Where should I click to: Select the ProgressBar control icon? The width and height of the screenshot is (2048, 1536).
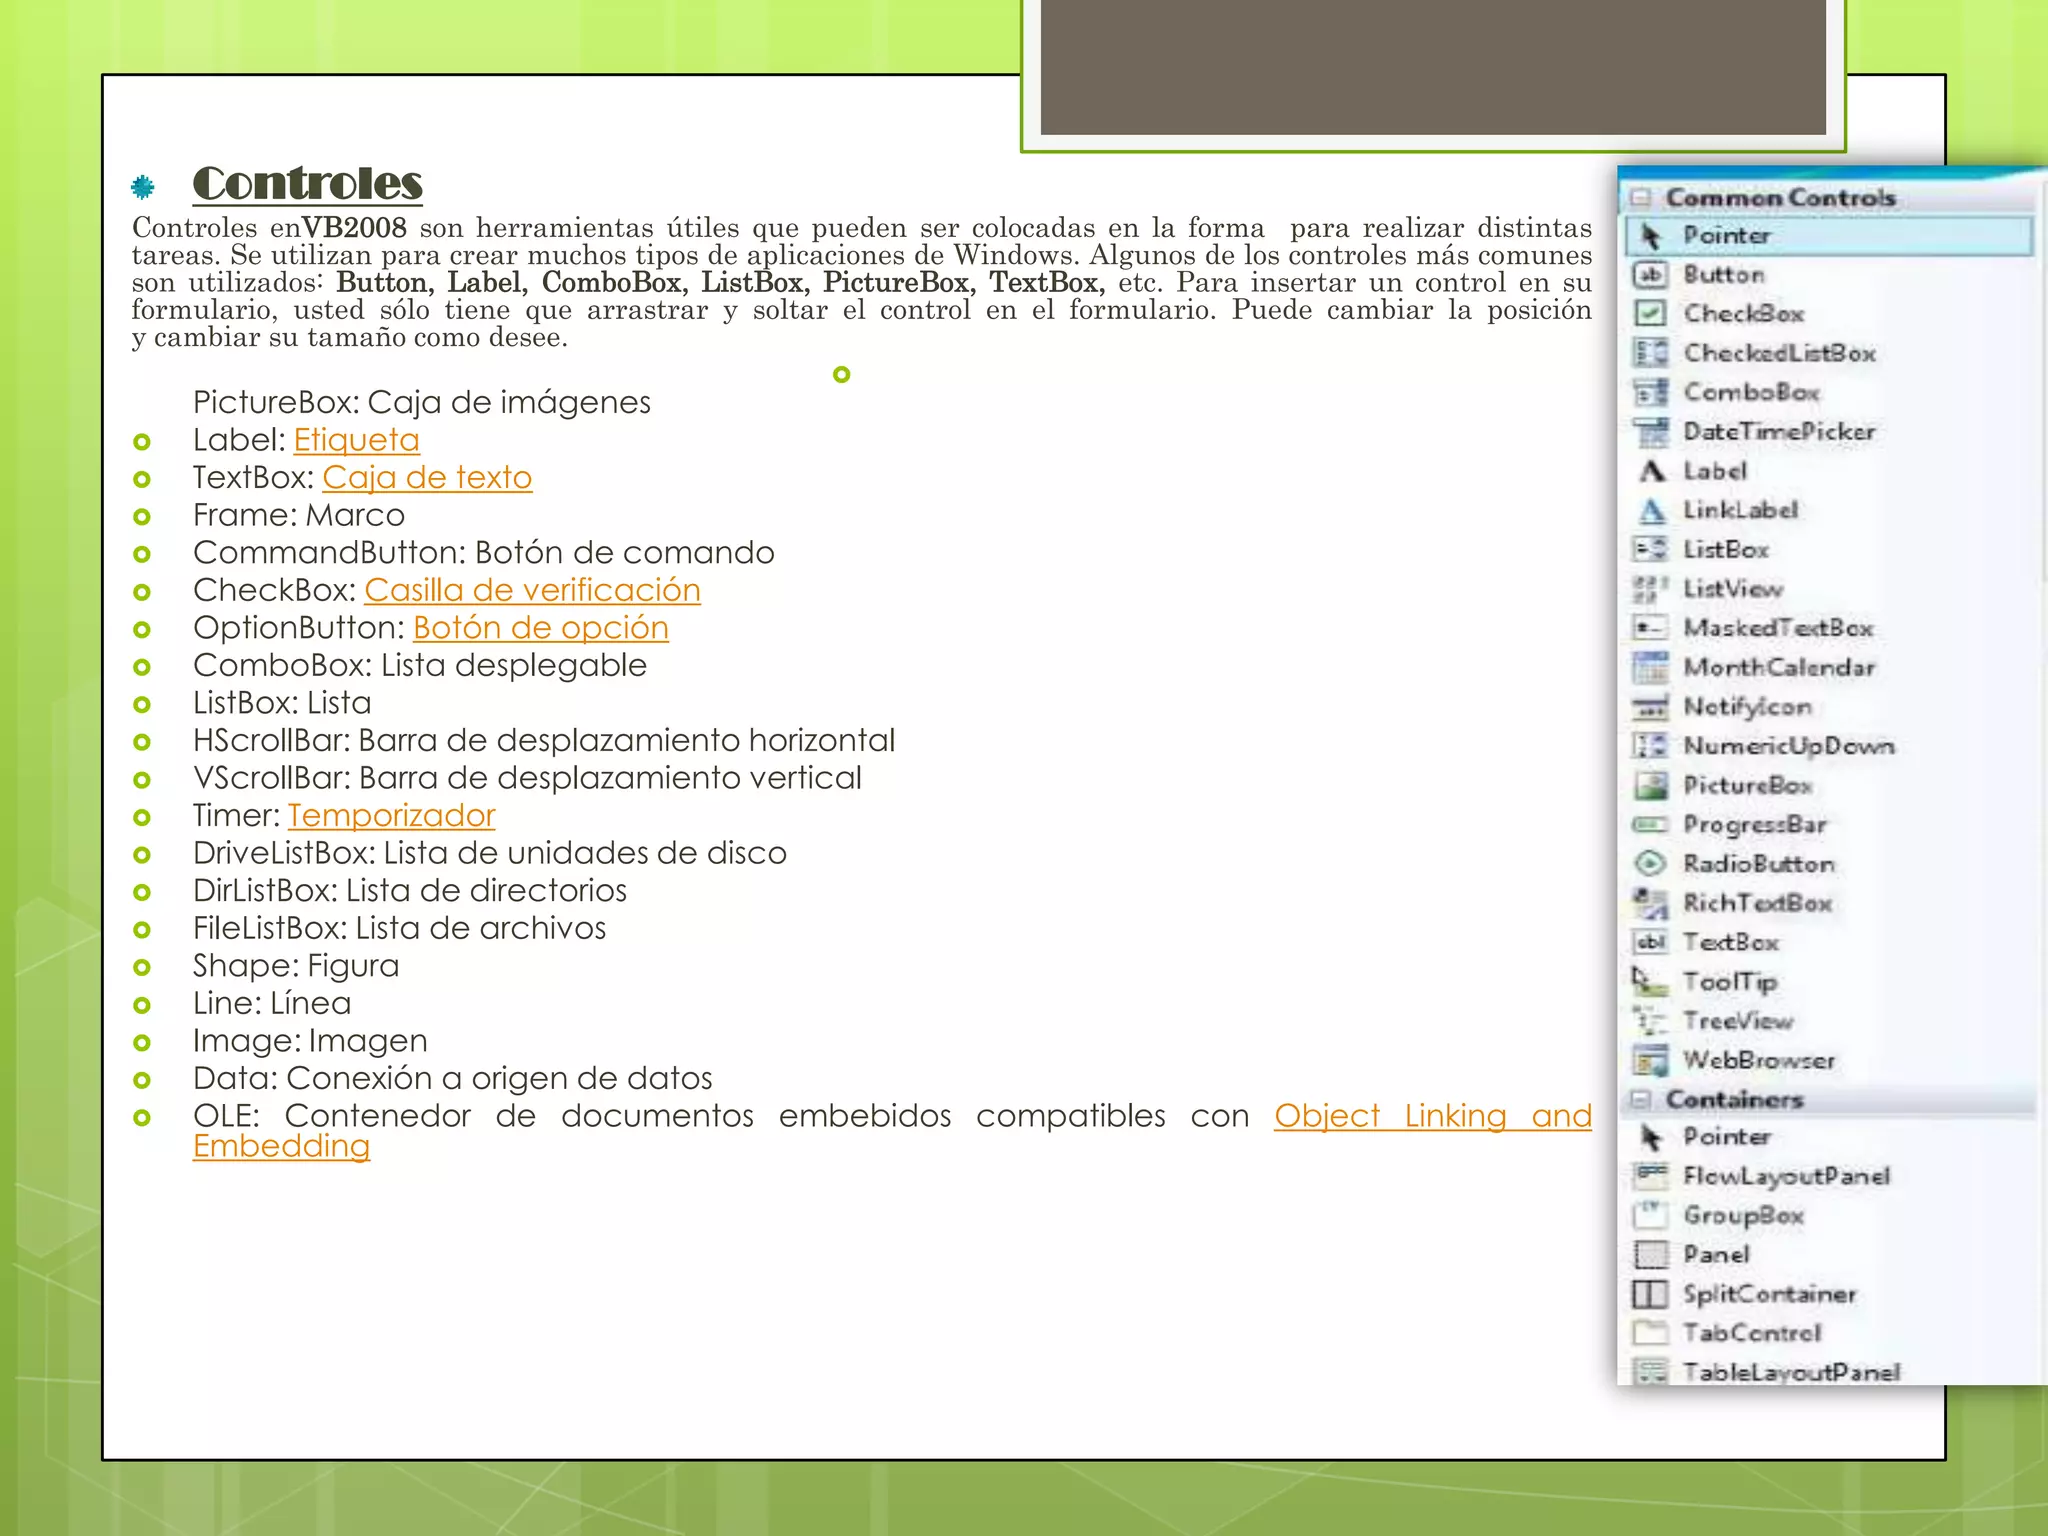click(x=1650, y=825)
